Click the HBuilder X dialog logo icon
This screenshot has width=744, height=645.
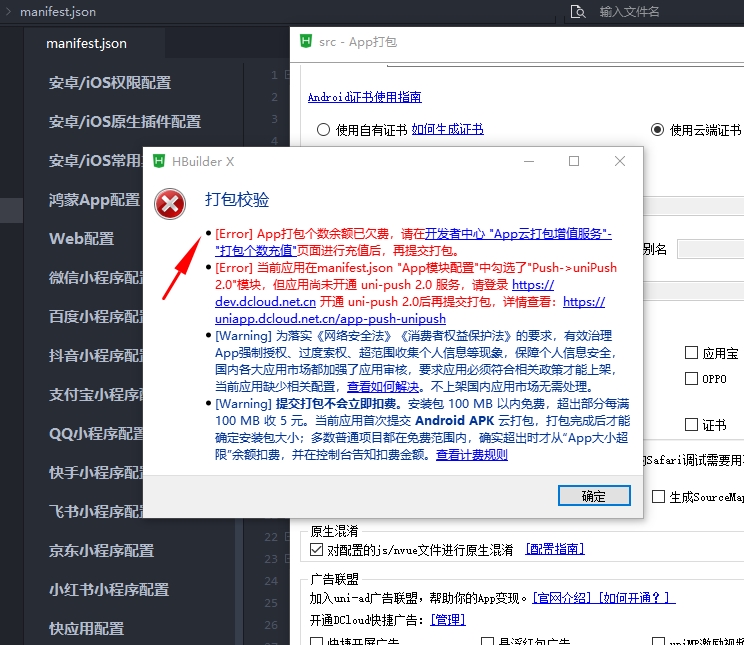pyautogui.click(x=158, y=161)
